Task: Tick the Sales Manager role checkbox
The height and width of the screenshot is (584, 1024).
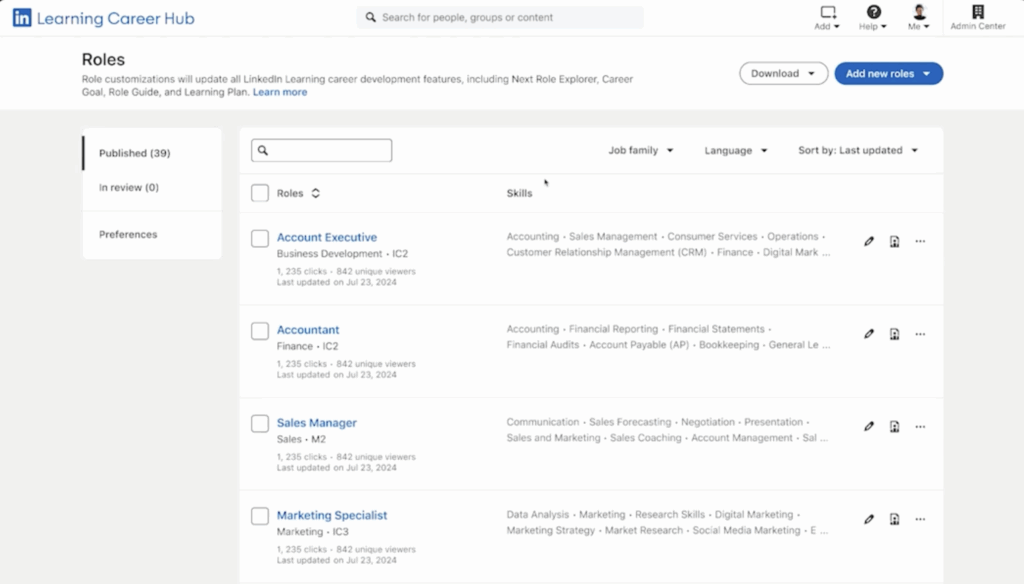Action: point(260,424)
